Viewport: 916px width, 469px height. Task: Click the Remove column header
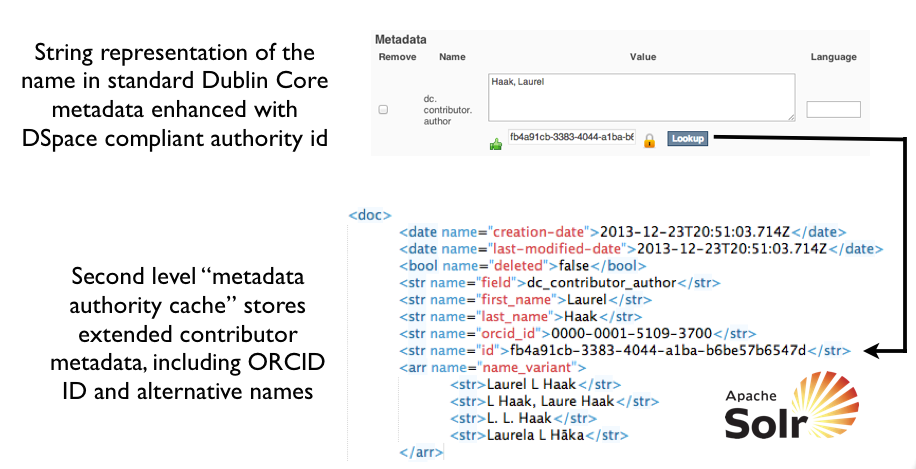pyautogui.click(x=395, y=57)
